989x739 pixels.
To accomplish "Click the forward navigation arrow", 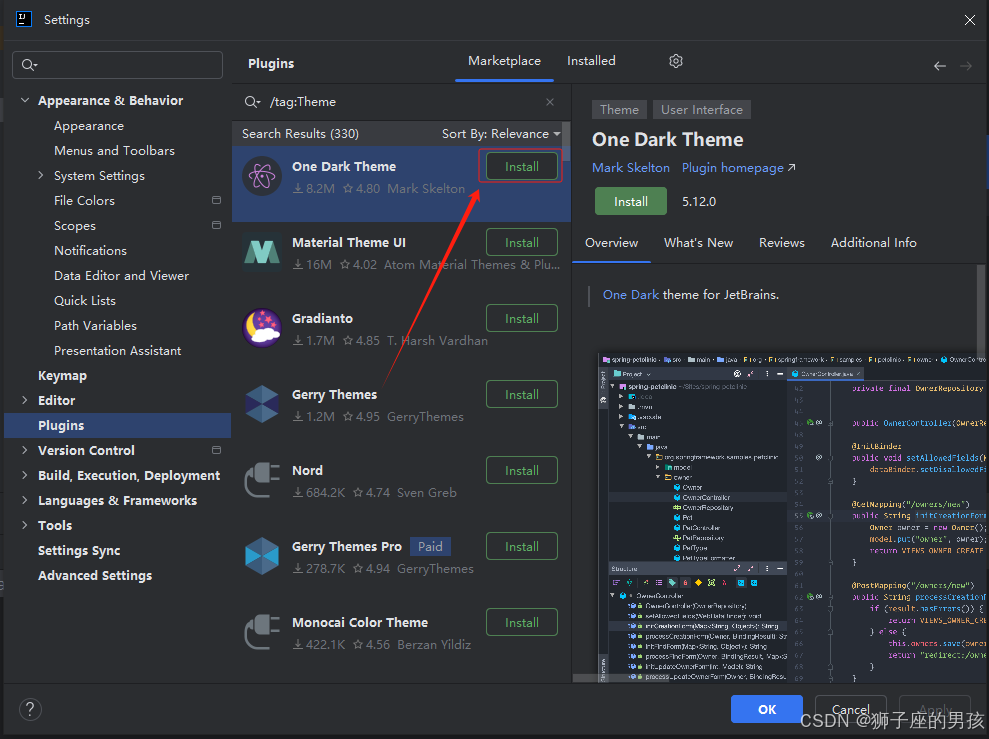I will (966, 66).
